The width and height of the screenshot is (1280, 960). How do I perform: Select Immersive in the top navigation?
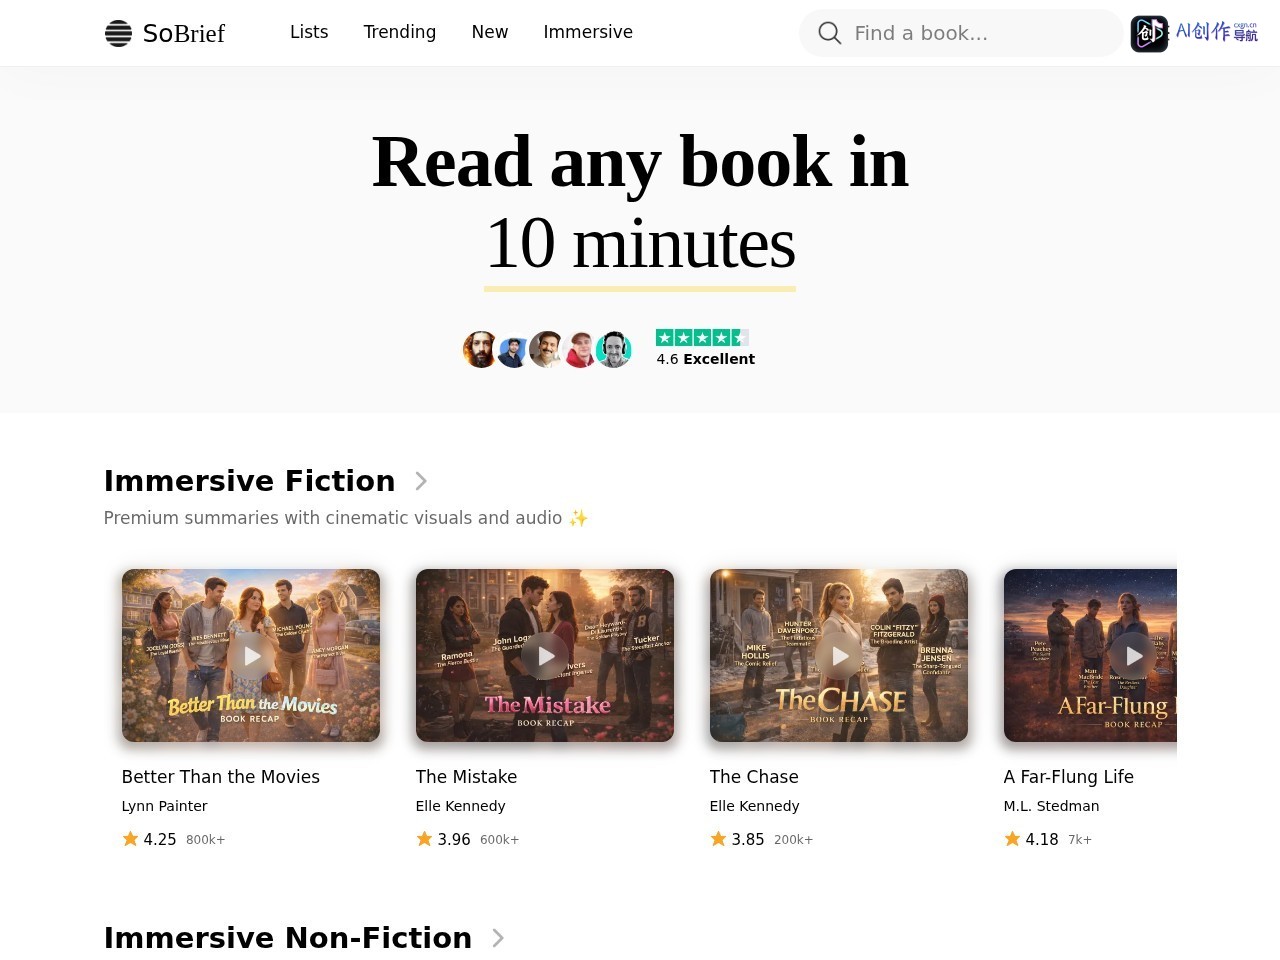click(588, 32)
